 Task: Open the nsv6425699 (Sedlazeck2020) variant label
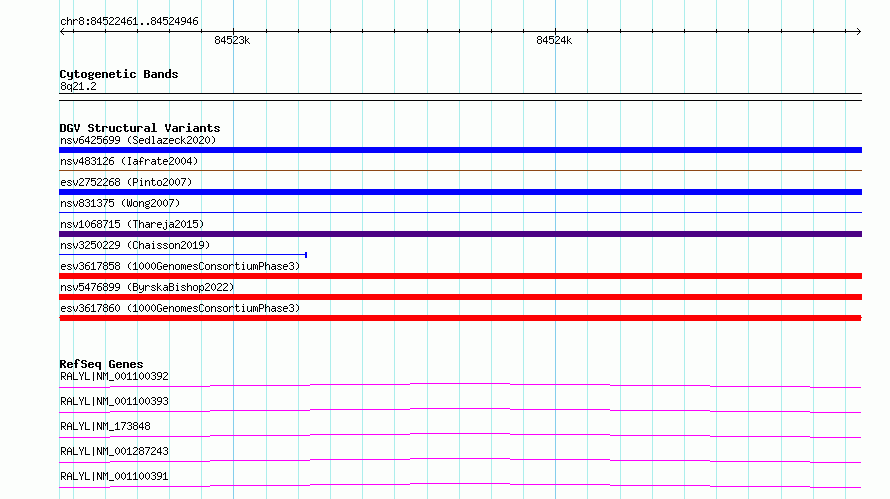point(138,140)
